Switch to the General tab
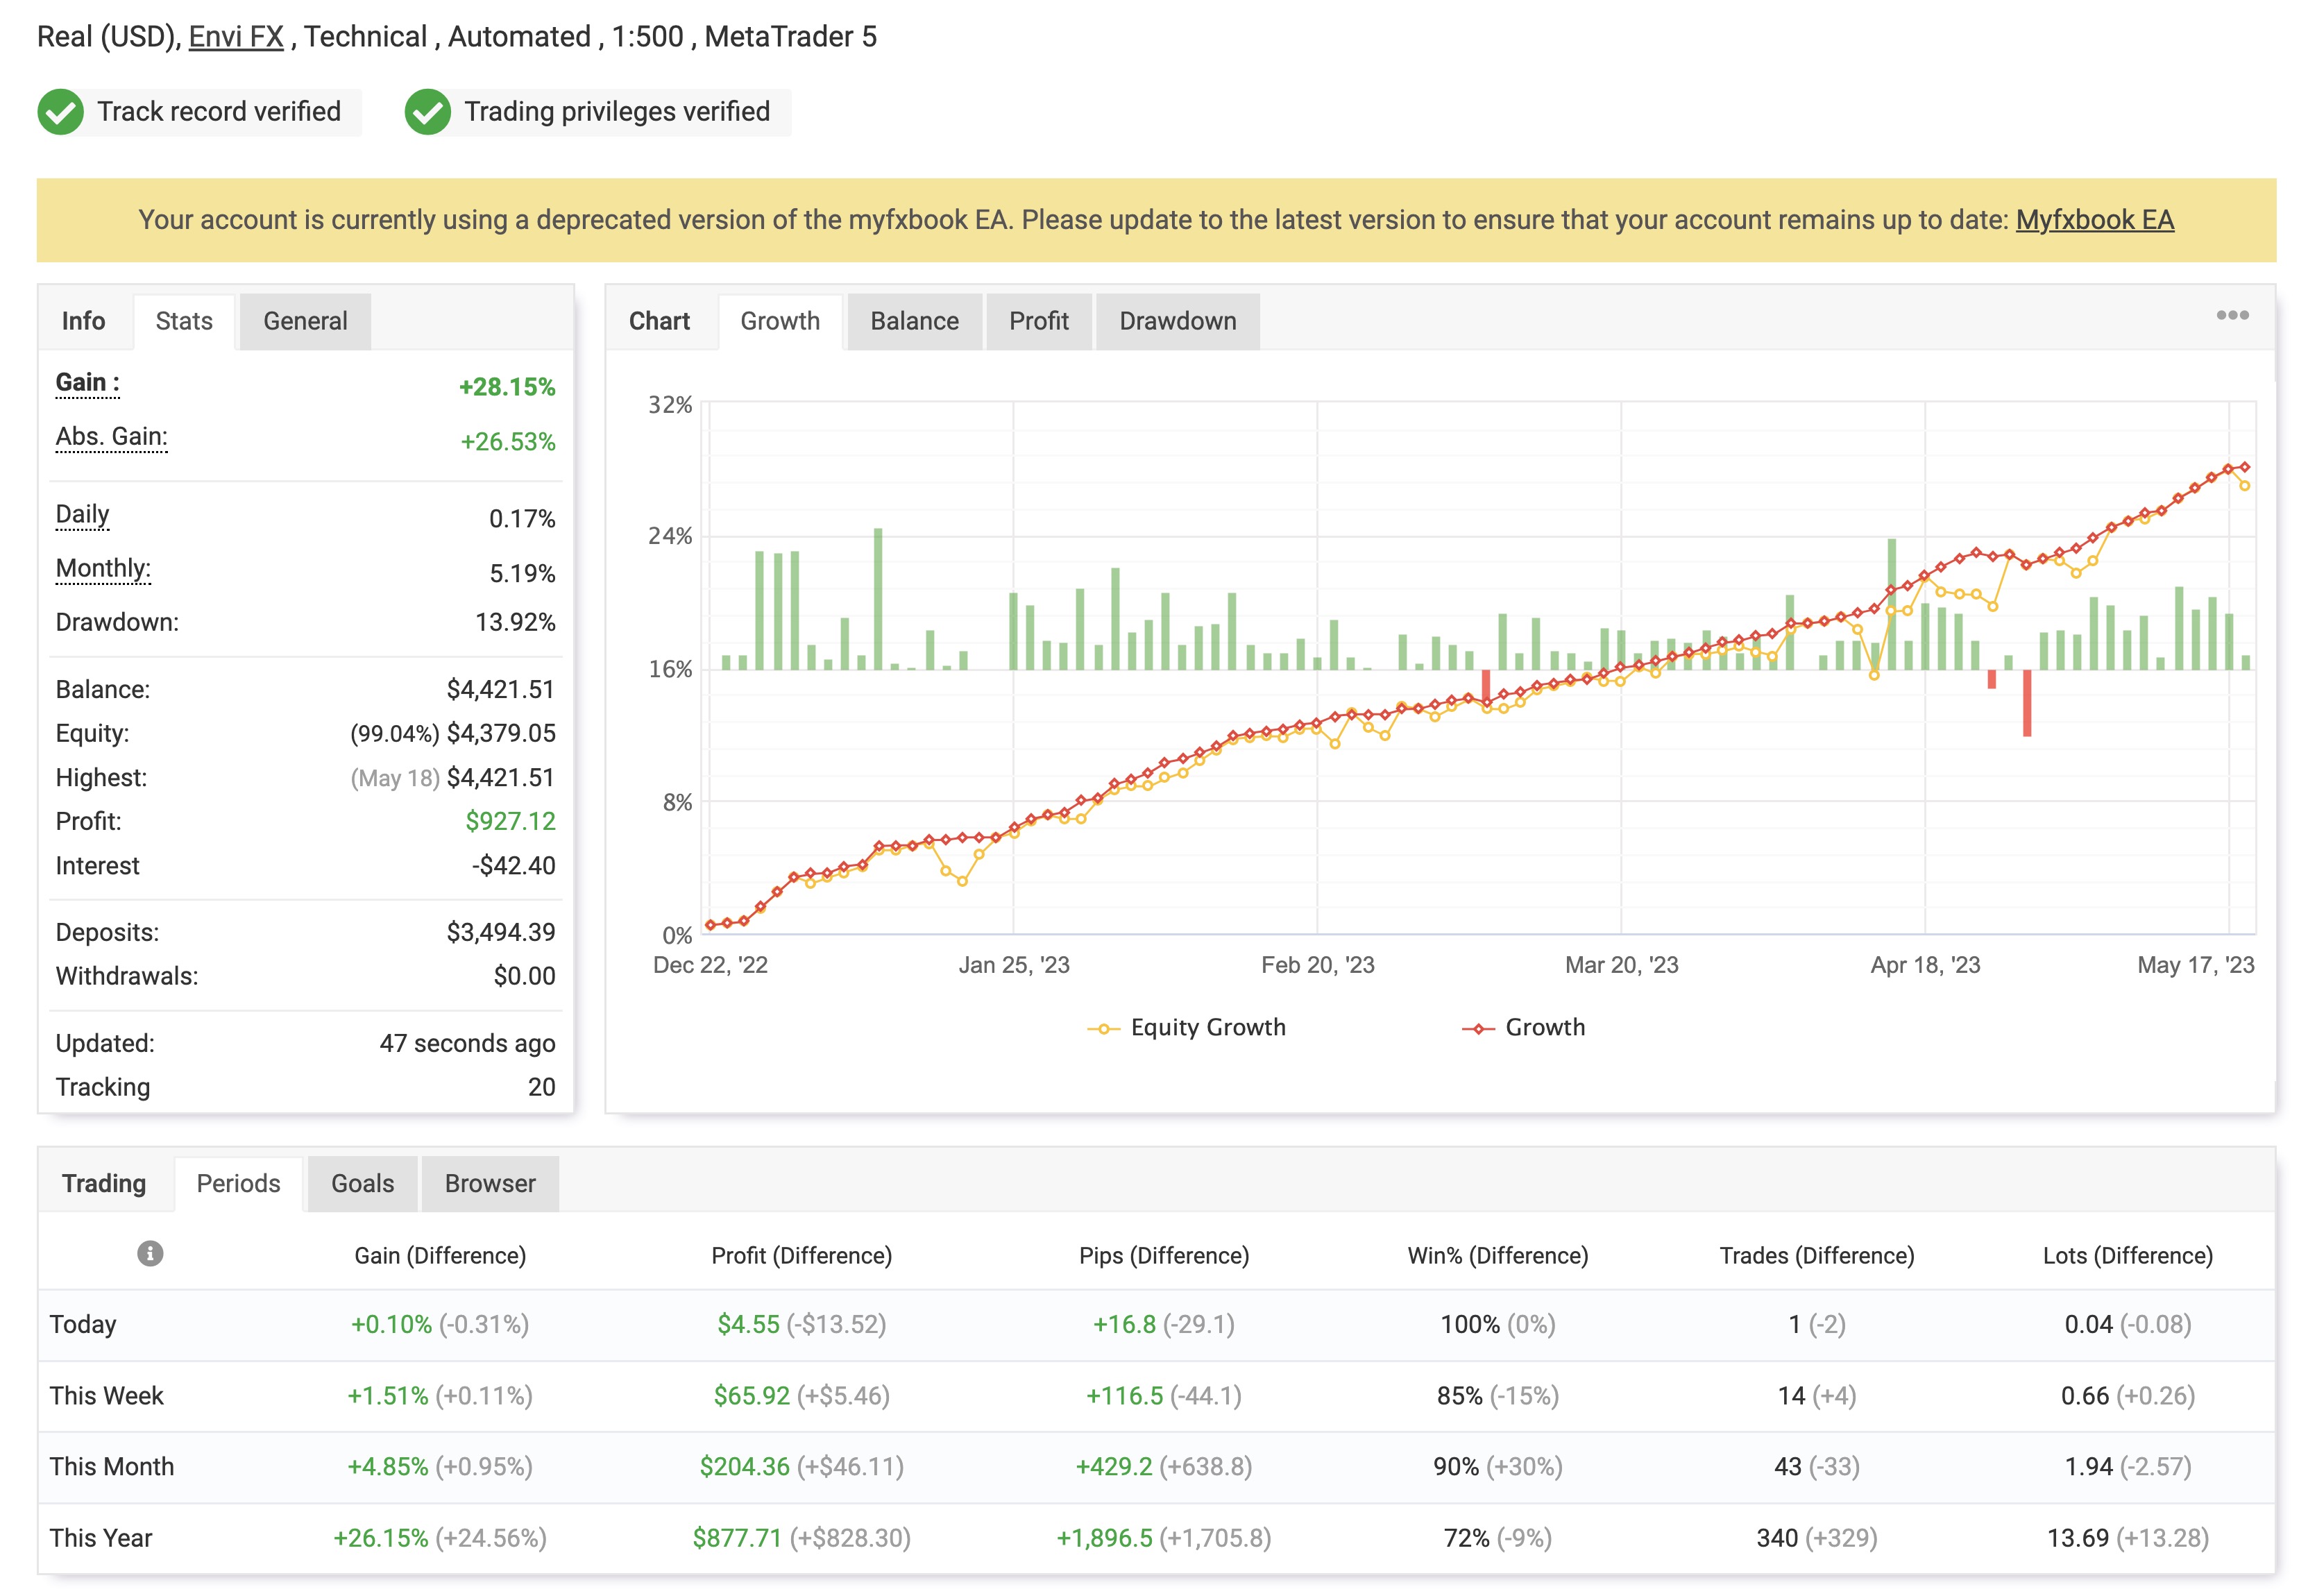This screenshot has height=1596, width=2308. tap(305, 321)
